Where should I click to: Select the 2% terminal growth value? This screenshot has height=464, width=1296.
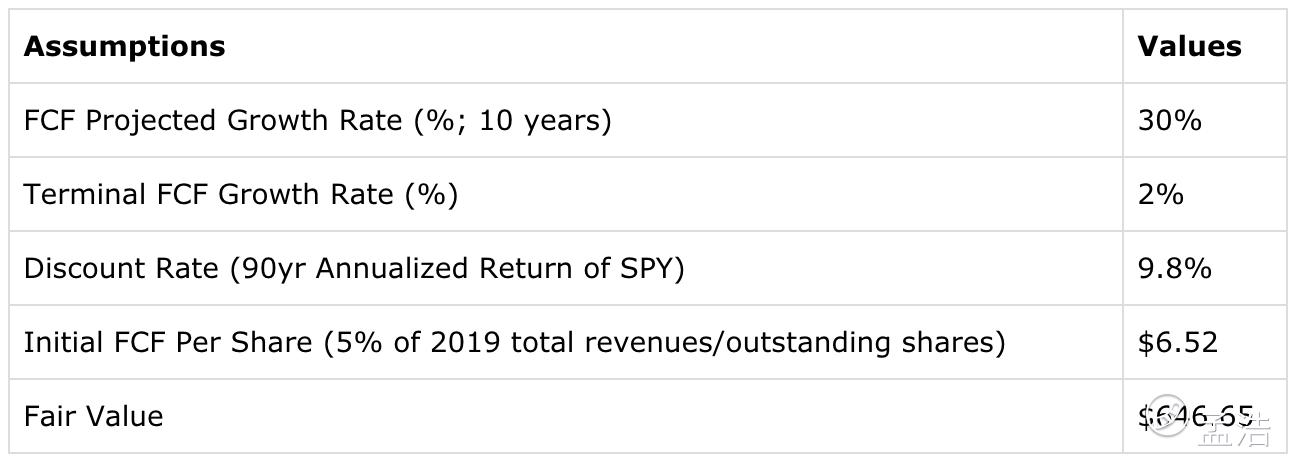[1160, 194]
